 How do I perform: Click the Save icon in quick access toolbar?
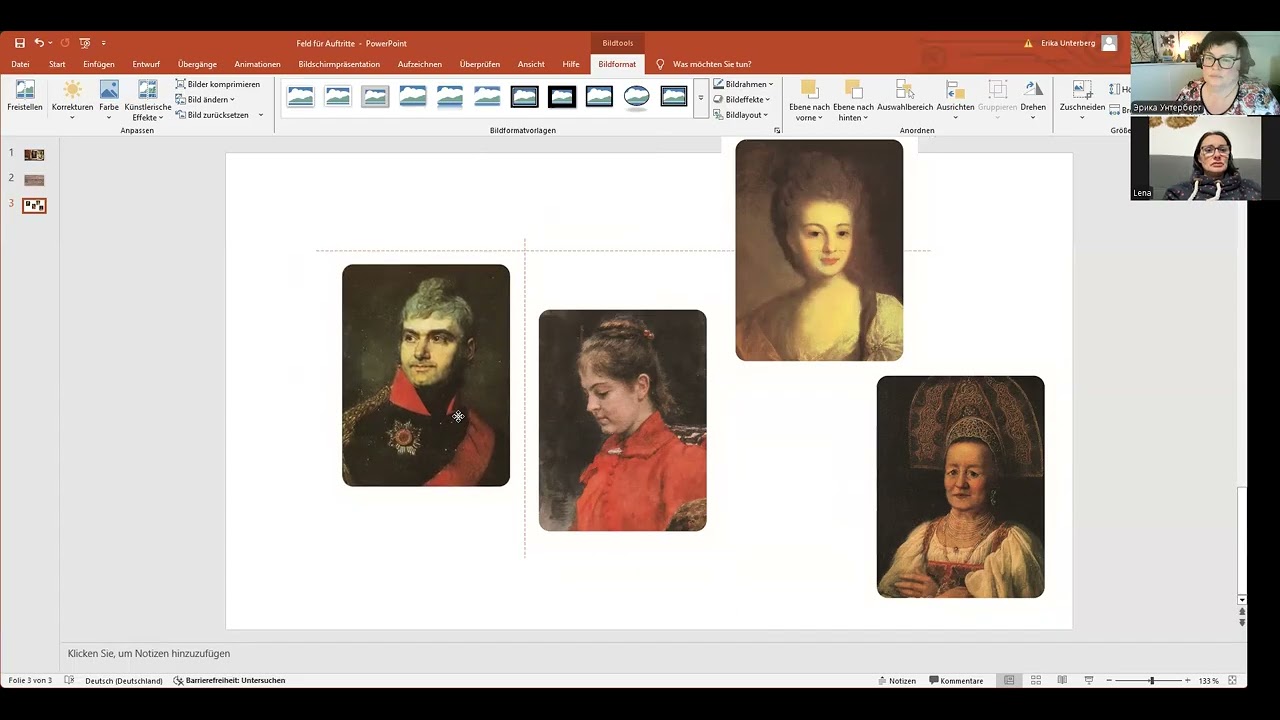point(20,43)
